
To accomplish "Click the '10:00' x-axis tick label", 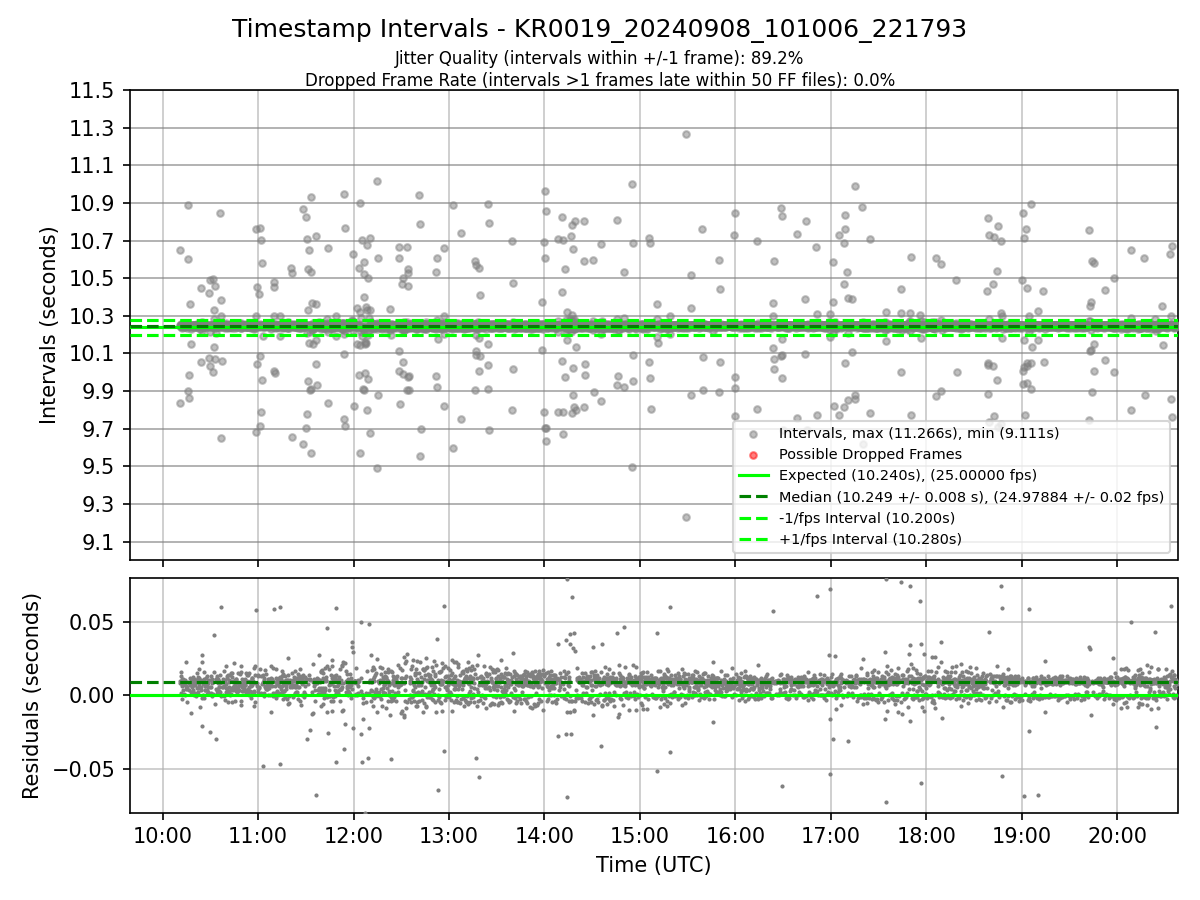I will 162,835.
